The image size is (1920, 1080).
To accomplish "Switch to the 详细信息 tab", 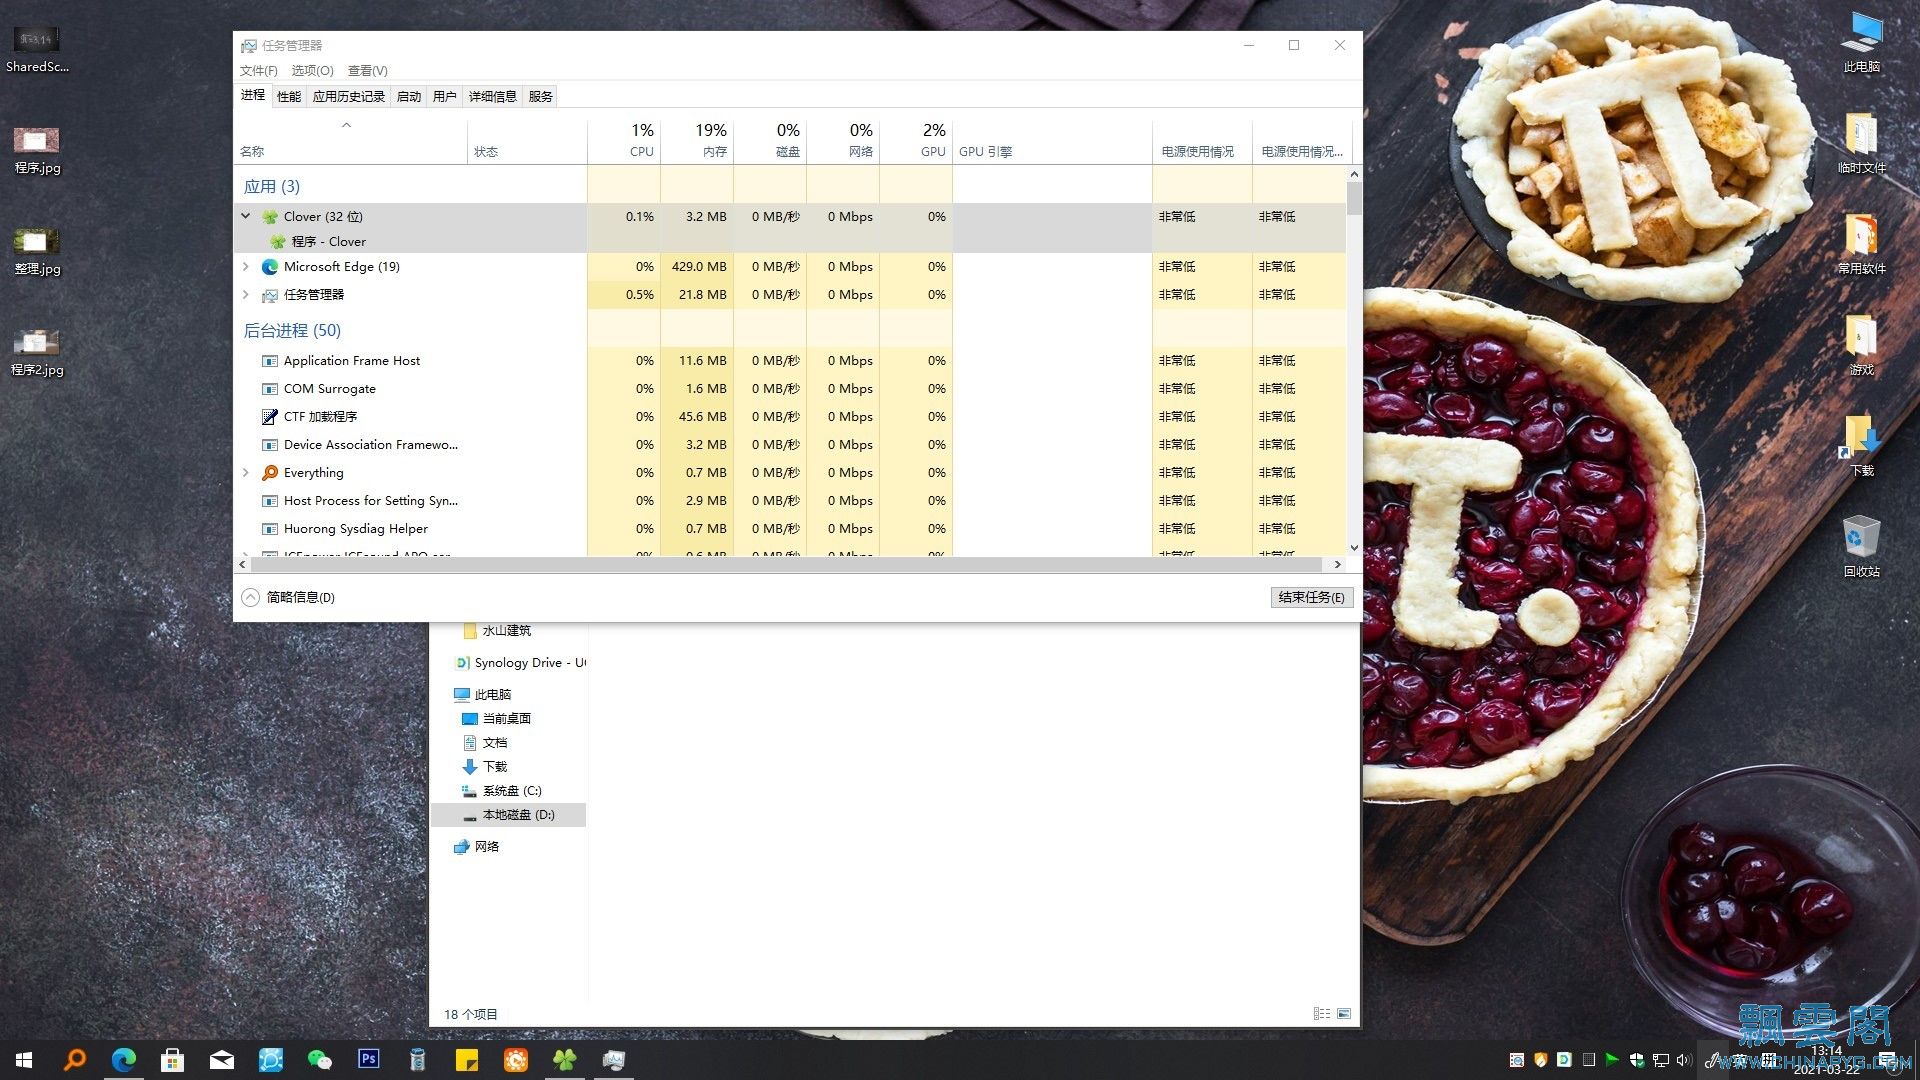I will [x=493, y=97].
